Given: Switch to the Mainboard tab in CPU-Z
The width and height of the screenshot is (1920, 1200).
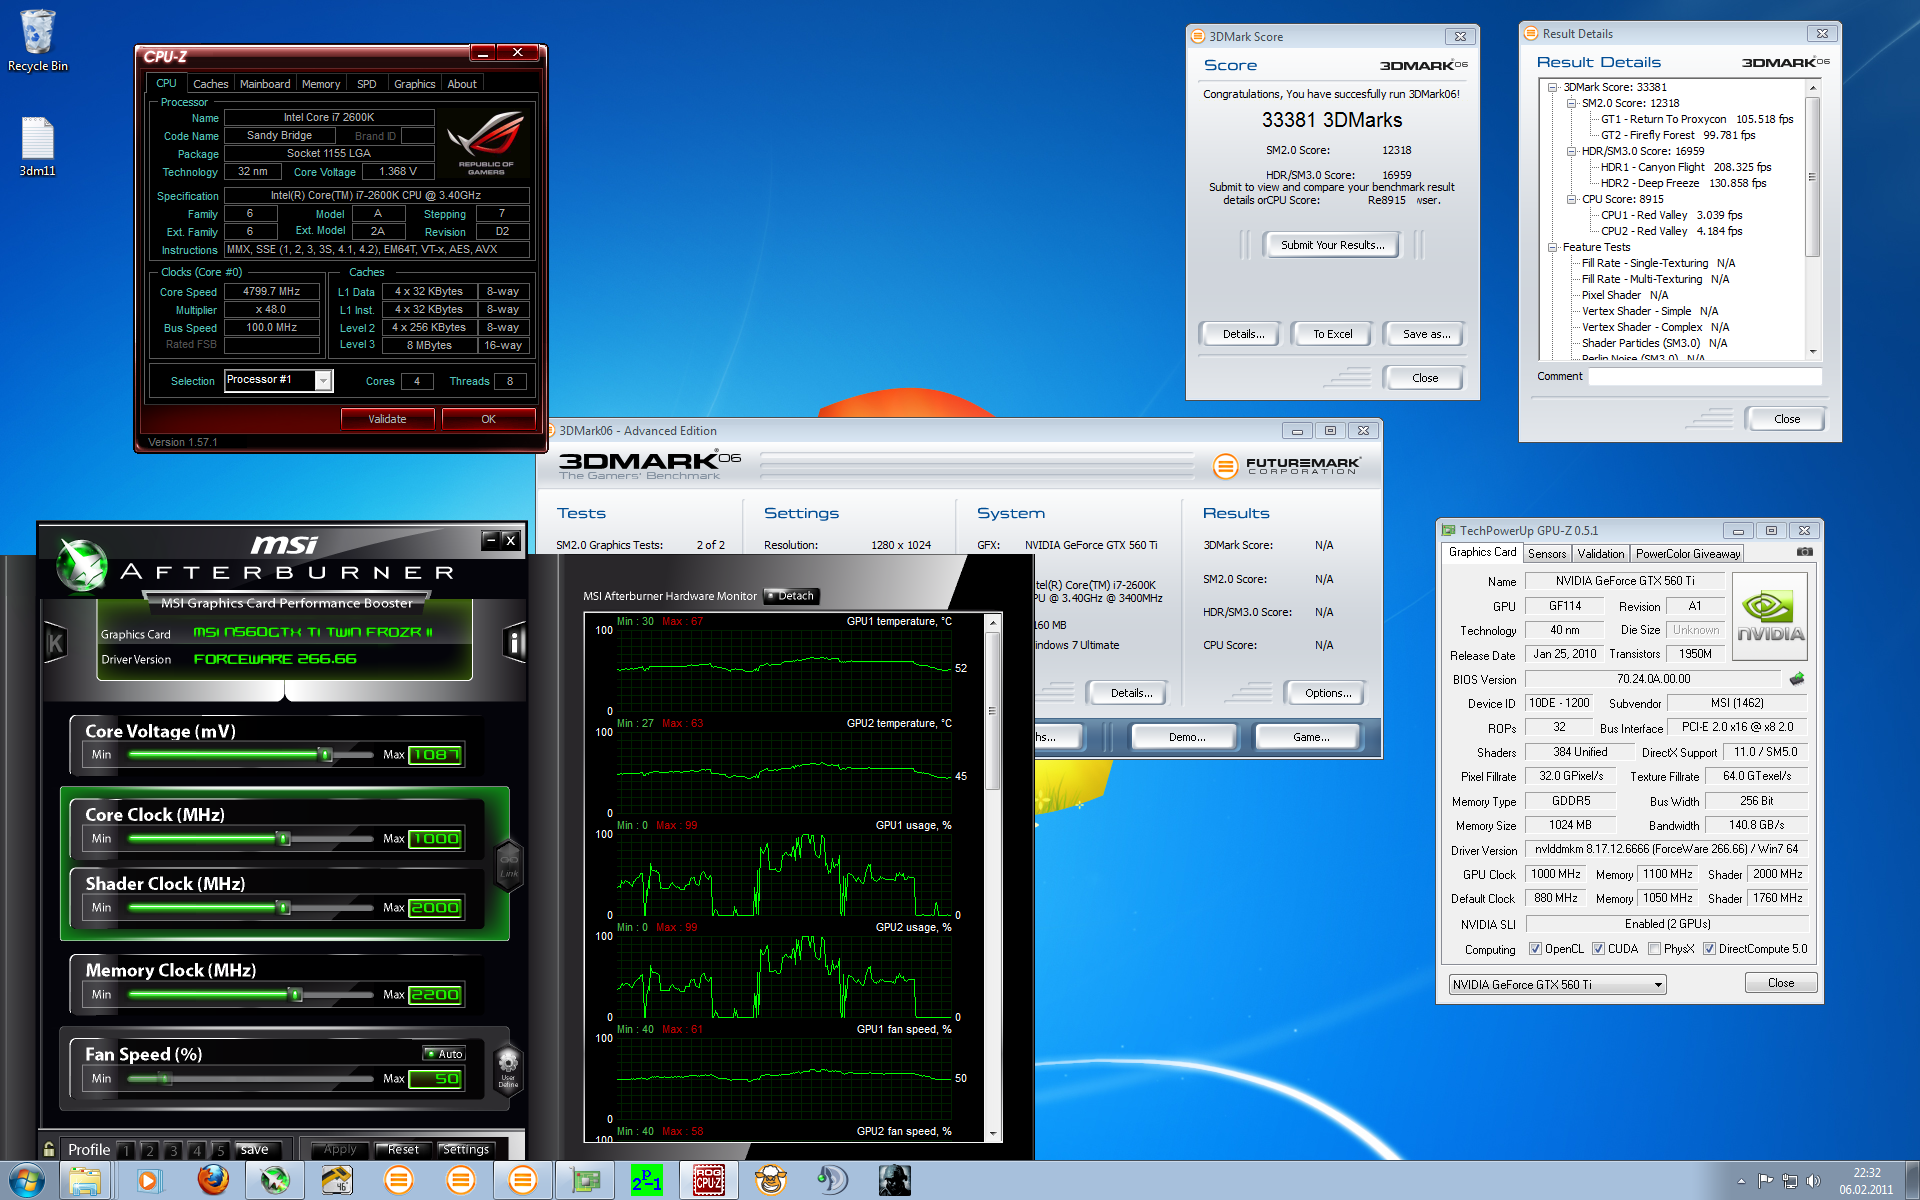Looking at the screenshot, I should pos(265,84).
